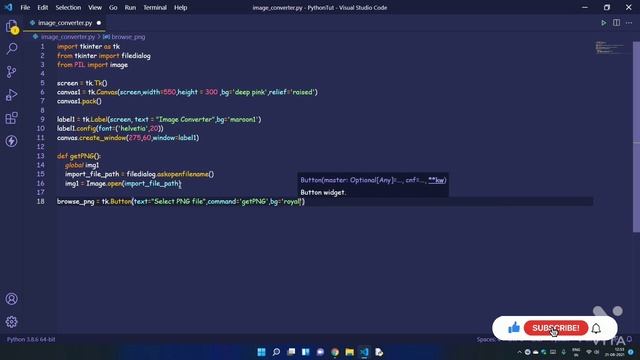Image resolution: width=640 pixels, height=360 pixels.
Task: Open the Search view in activity bar
Action: [11, 49]
